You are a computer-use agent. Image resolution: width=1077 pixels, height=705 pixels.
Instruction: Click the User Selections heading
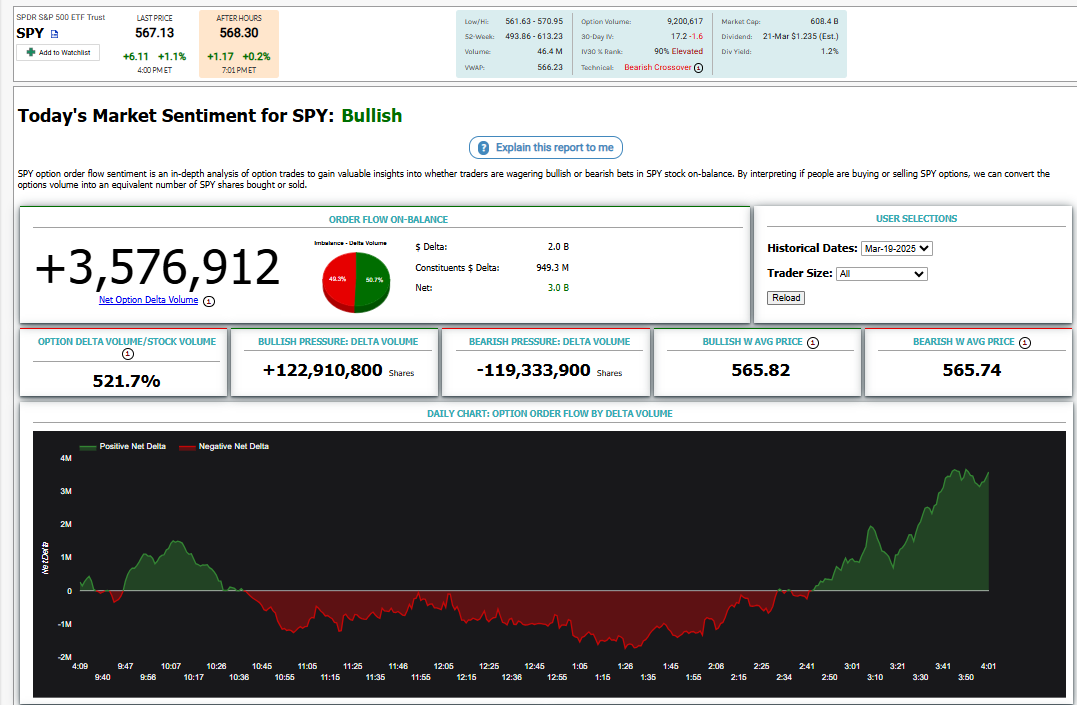916,219
